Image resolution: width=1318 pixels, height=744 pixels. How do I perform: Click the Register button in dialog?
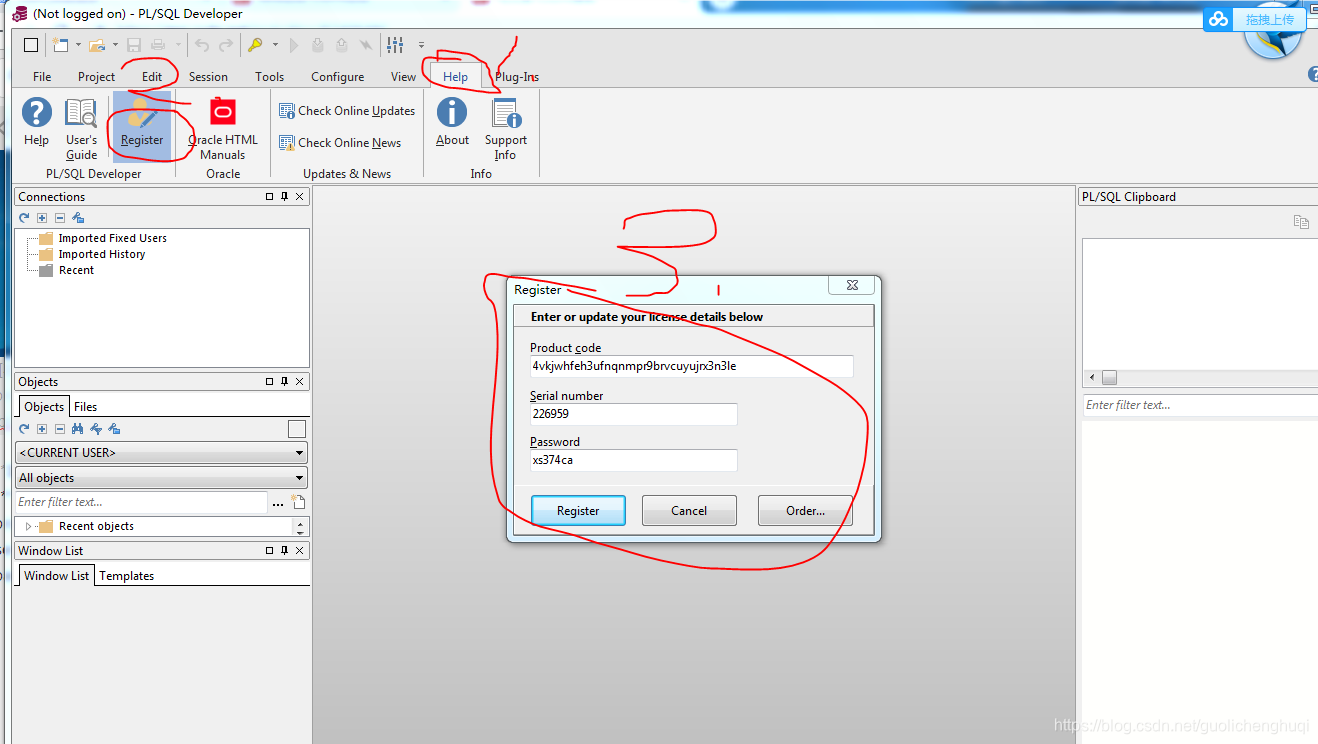point(578,510)
